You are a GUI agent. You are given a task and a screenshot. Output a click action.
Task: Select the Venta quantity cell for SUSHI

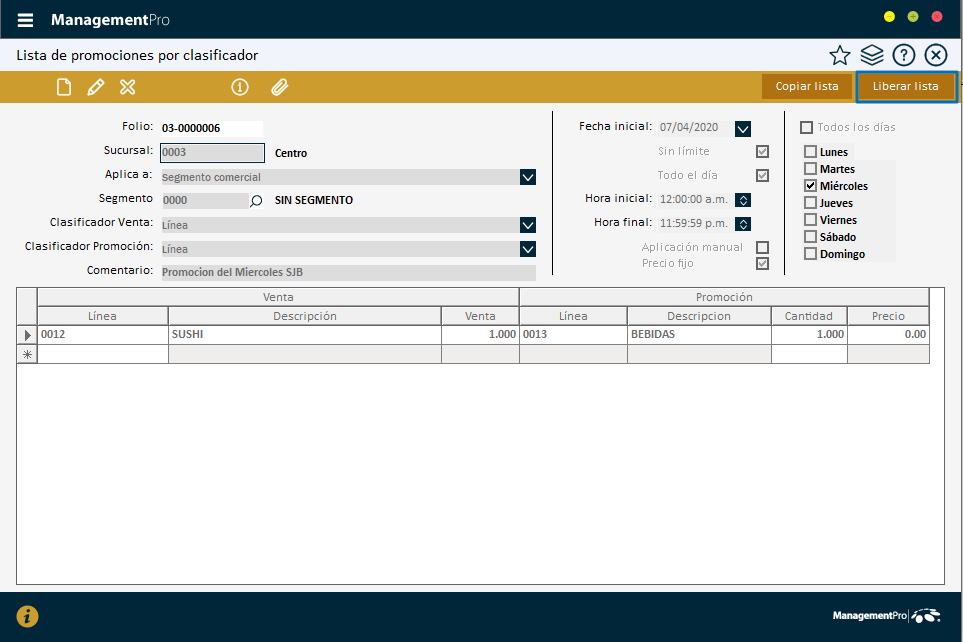point(480,335)
